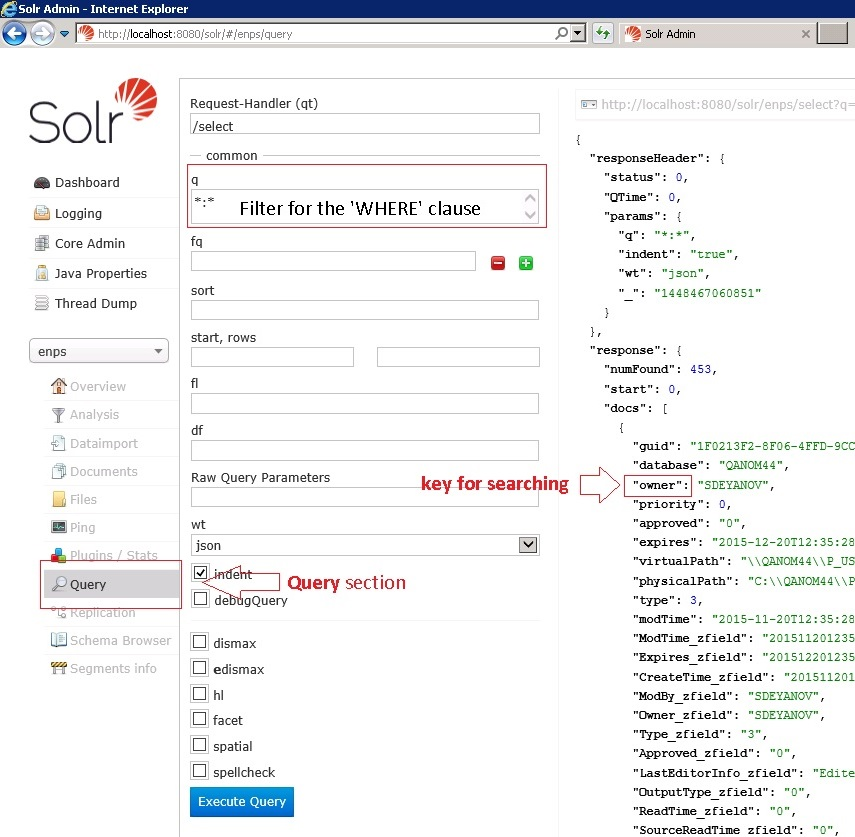The height and width of the screenshot is (837, 855).
Task: Click the Analysis funnel icon
Action: point(58,415)
